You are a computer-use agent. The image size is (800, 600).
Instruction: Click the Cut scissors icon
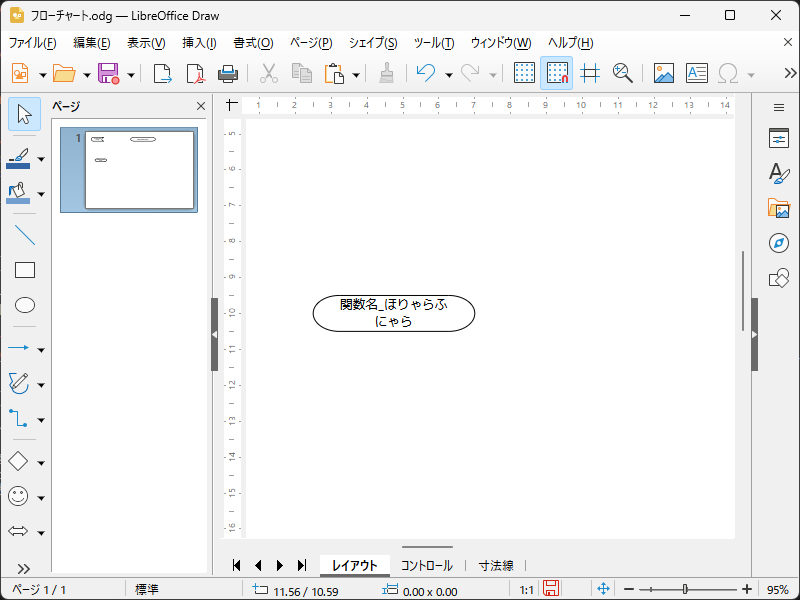(x=269, y=73)
